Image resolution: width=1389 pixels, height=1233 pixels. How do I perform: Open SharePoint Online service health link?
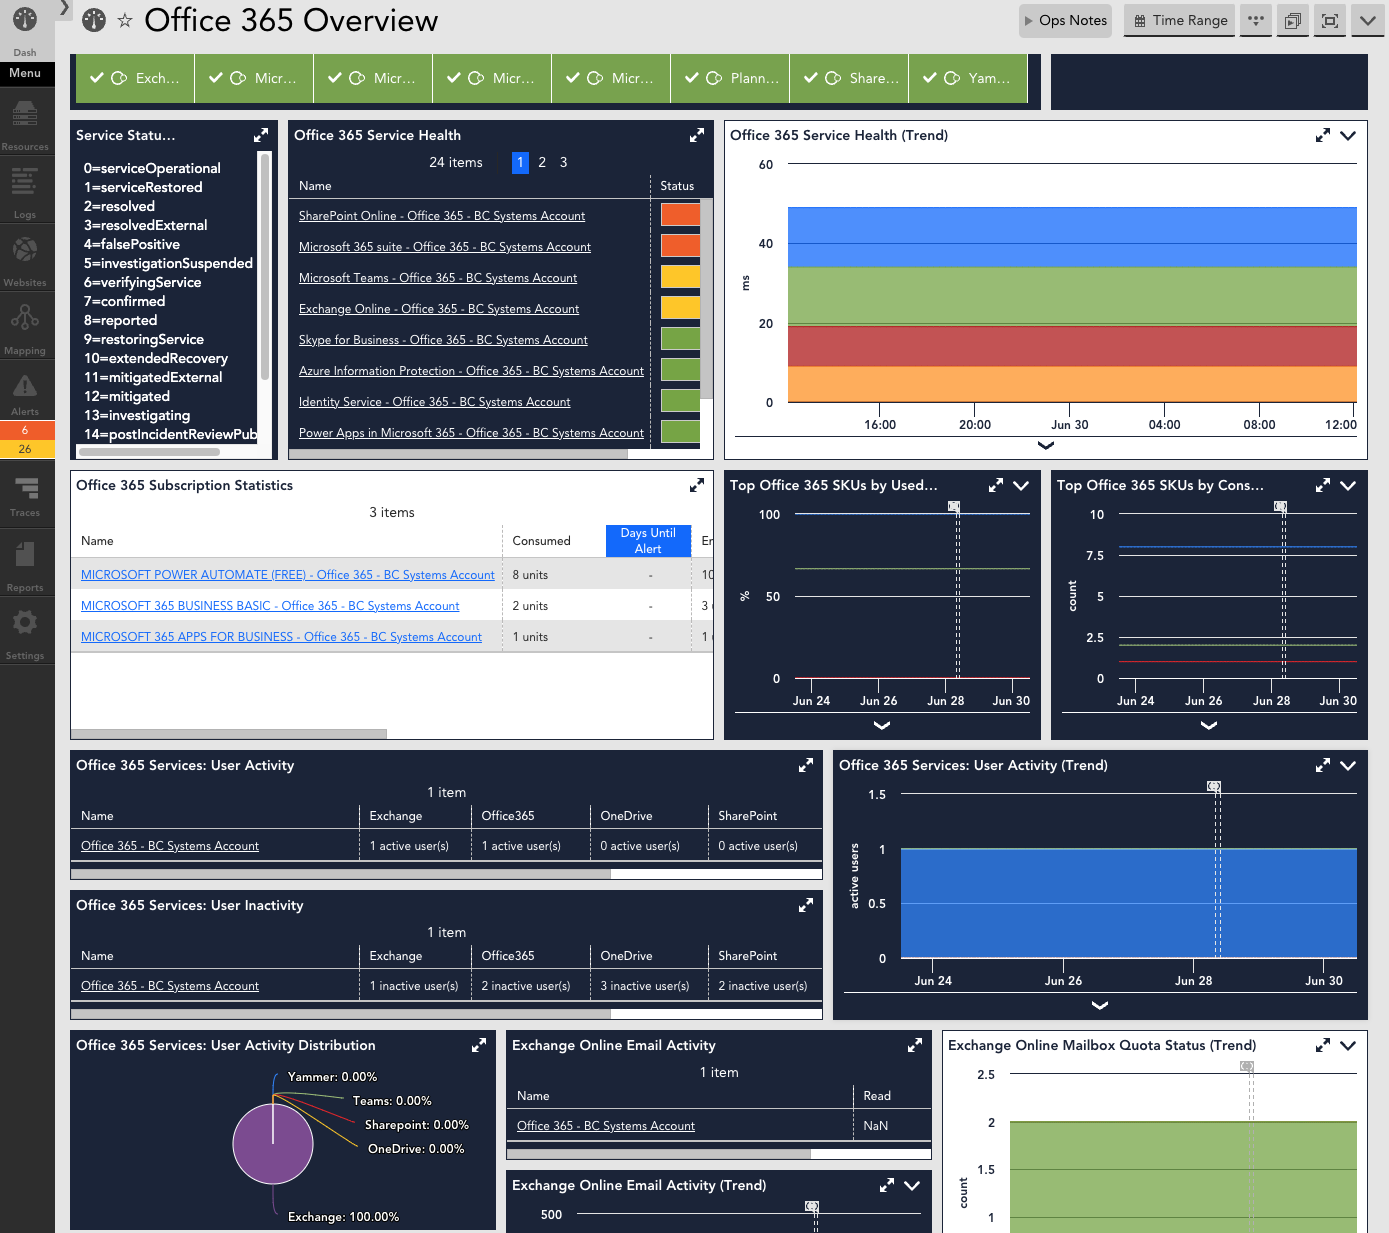442,216
